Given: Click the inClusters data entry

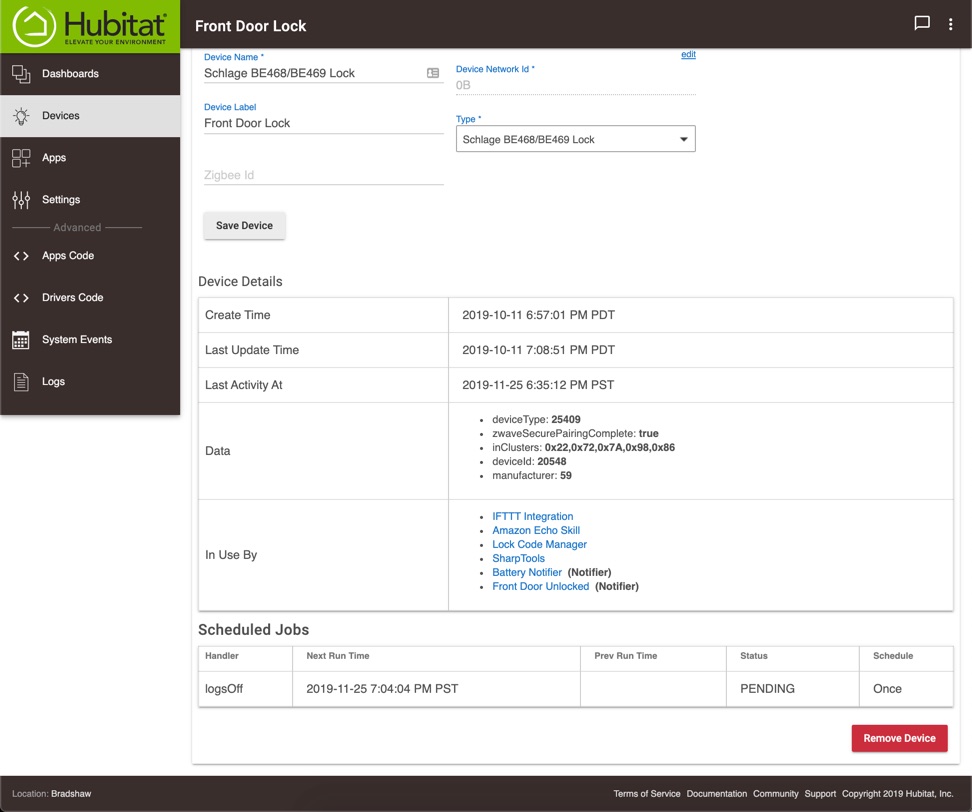Looking at the screenshot, I should coord(583,448).
